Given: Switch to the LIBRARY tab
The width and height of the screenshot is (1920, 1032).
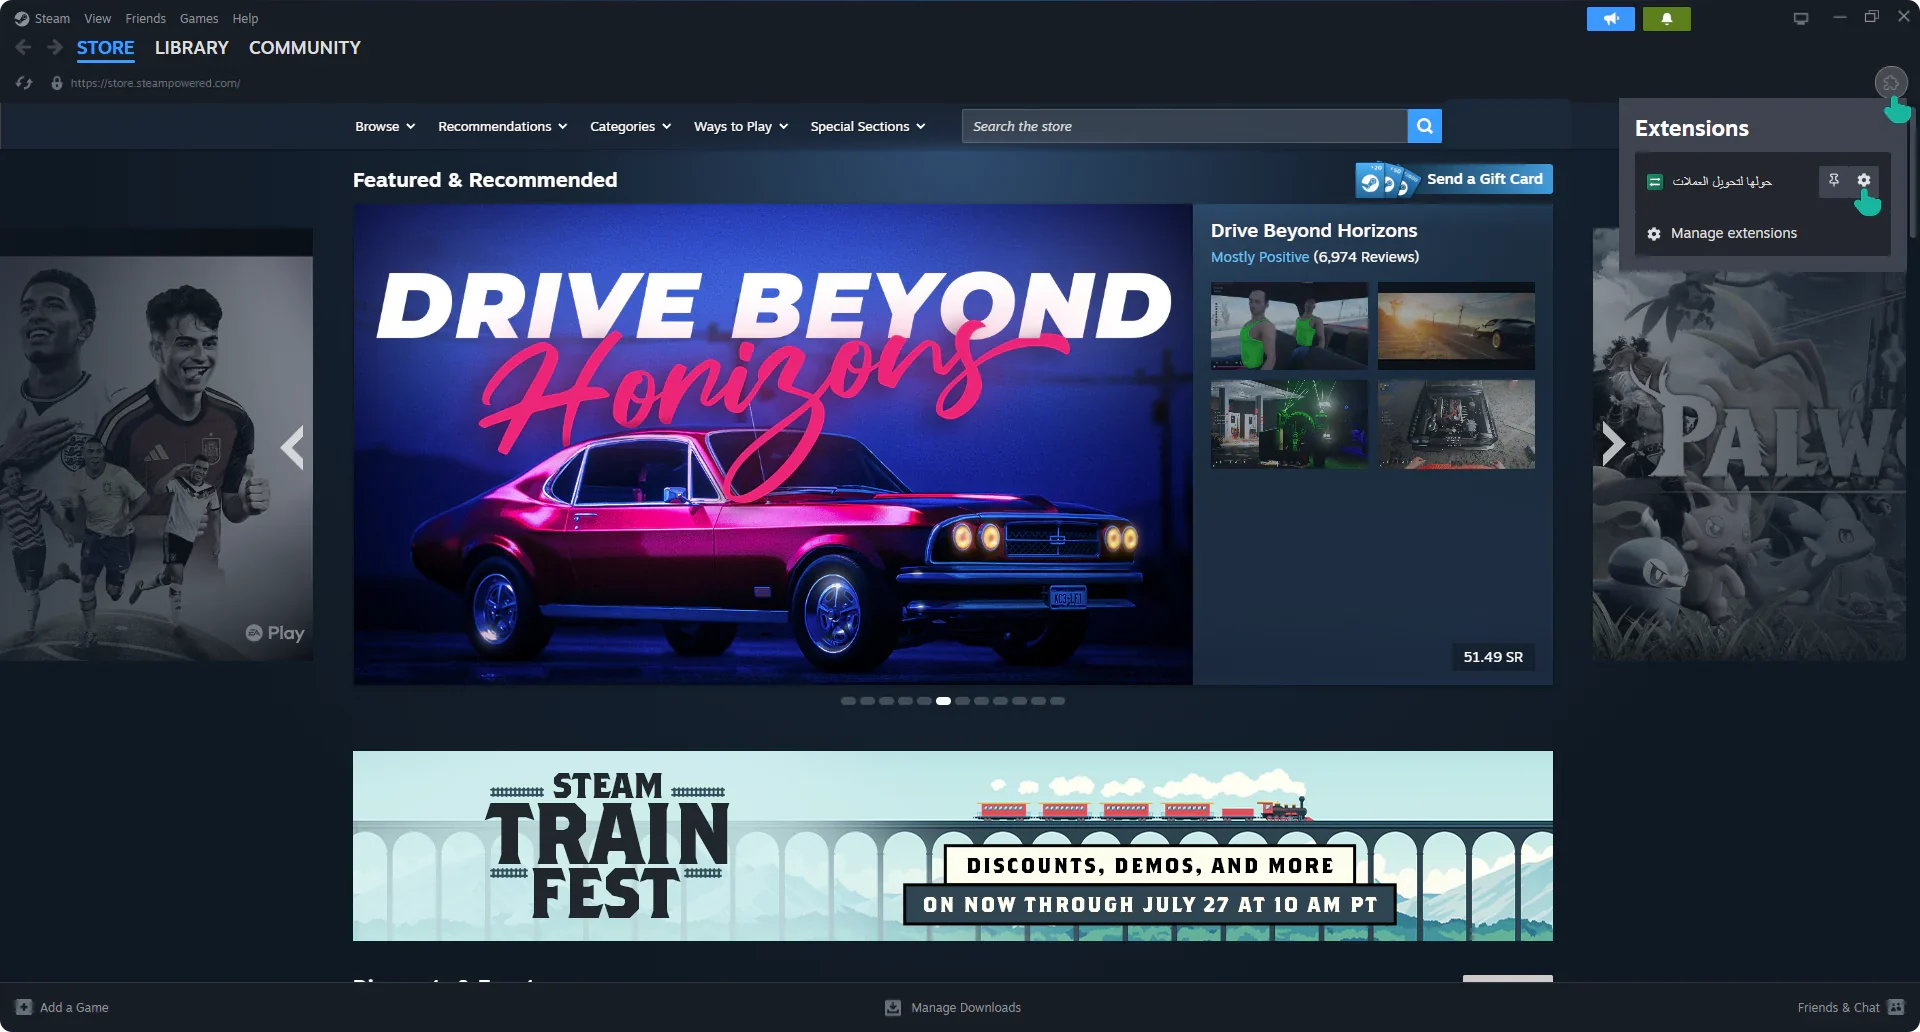Looking at the screenshot, I should 192,48.
